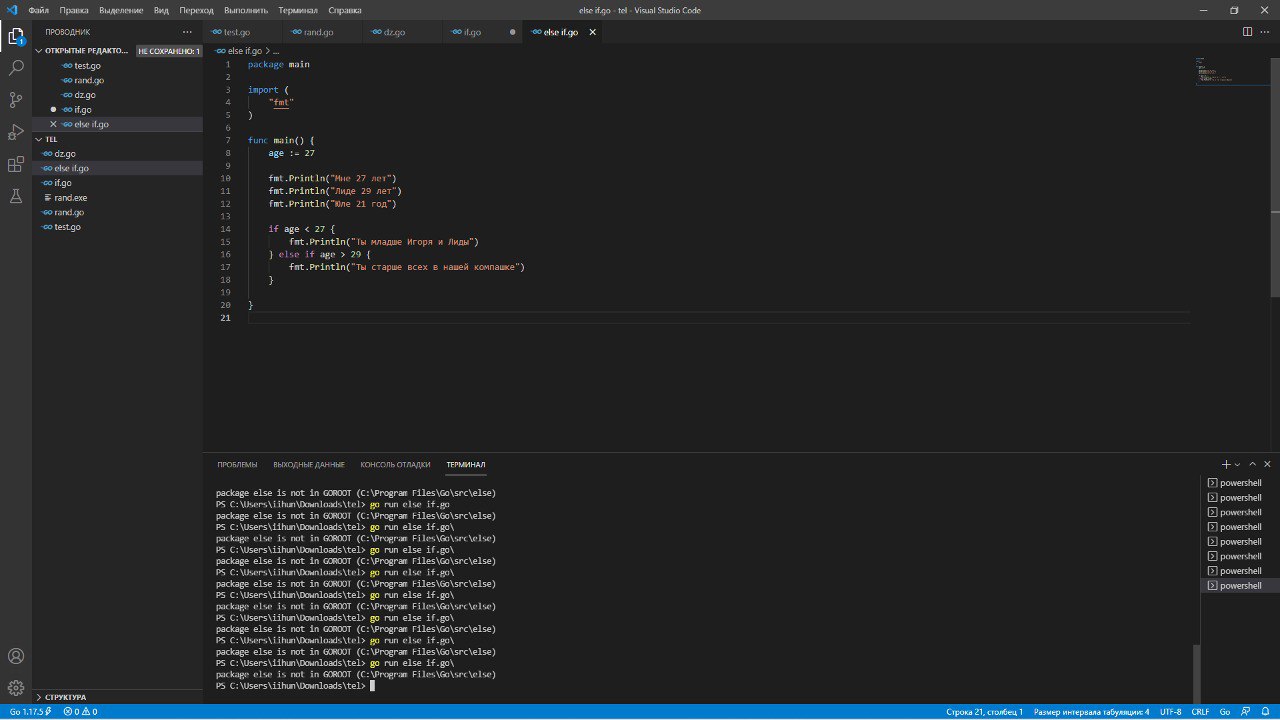Open the Run and Debug view
The width and height of the screenshot is (1280, 720).
click(16, 132)
